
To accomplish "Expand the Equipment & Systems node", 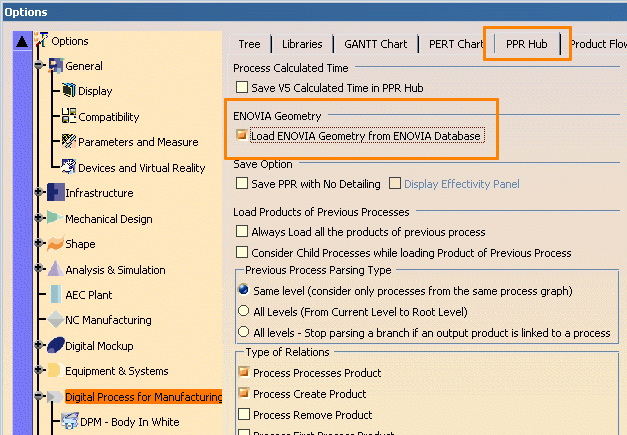I will coord(39,370).
